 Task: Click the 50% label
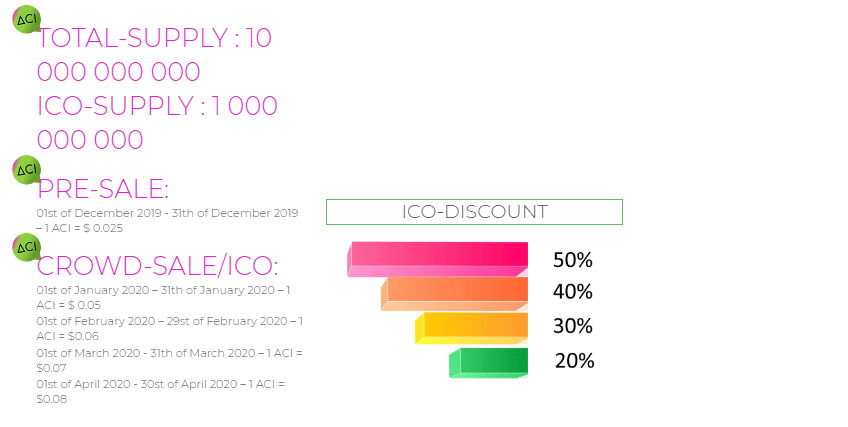point(573,260)
